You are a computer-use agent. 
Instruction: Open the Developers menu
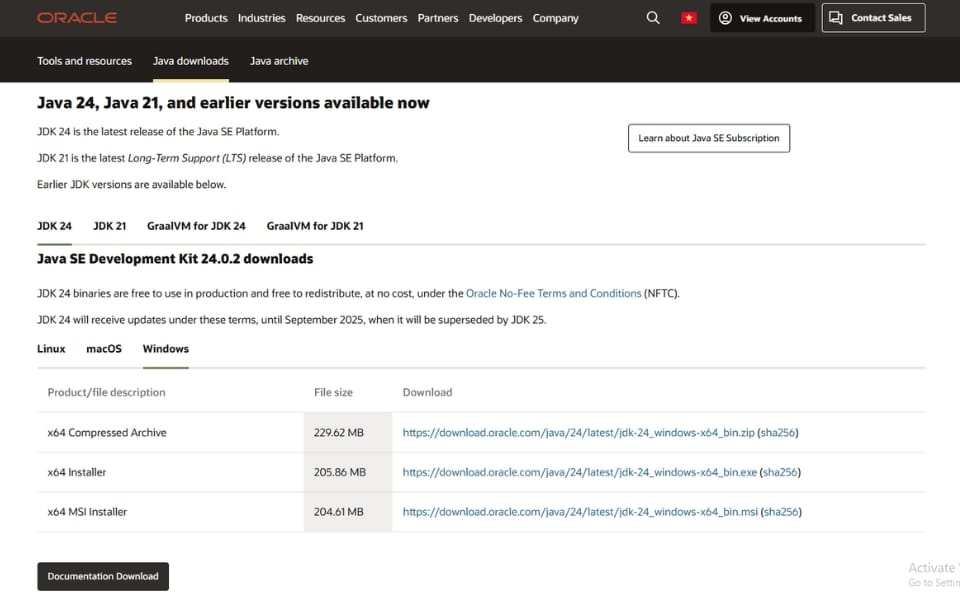pos(495,18)
